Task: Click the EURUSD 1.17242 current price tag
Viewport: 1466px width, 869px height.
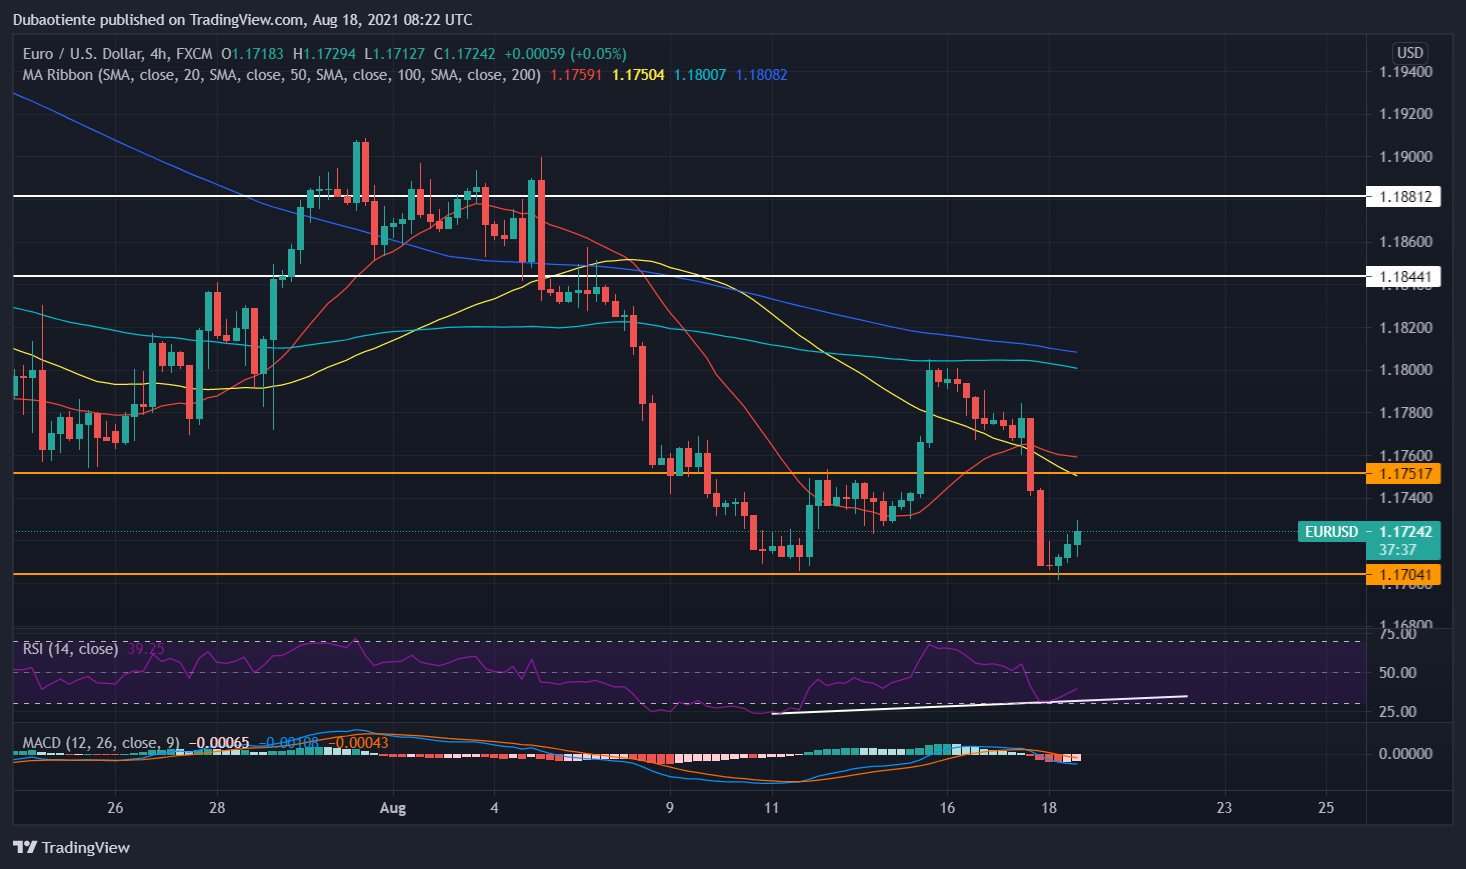Action: tap(1369, 532)
